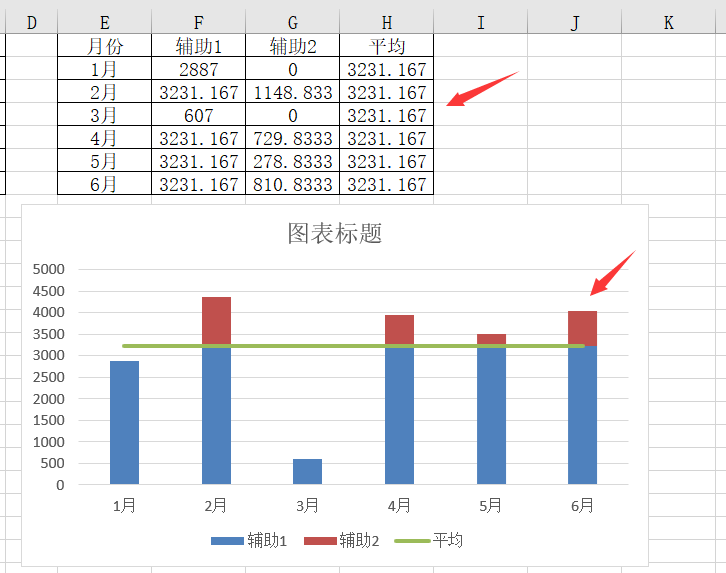This screenshot has width=726, height=573.
Task: Click the chart title 图表标题
Action: point(334,233)
